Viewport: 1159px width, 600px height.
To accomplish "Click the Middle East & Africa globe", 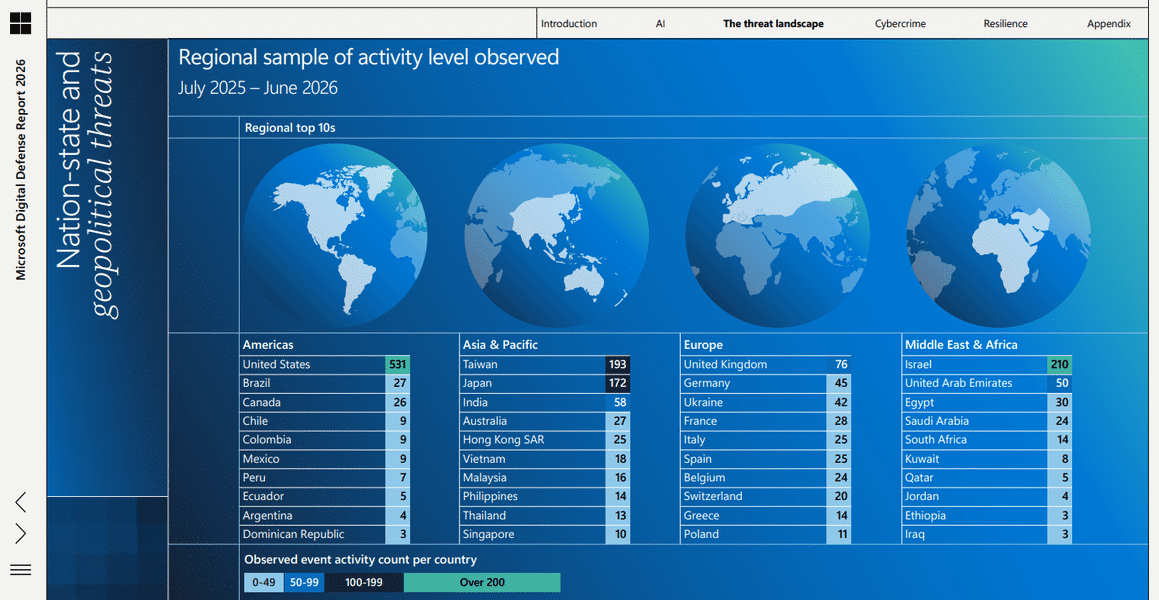I will [x=999, y=236].
